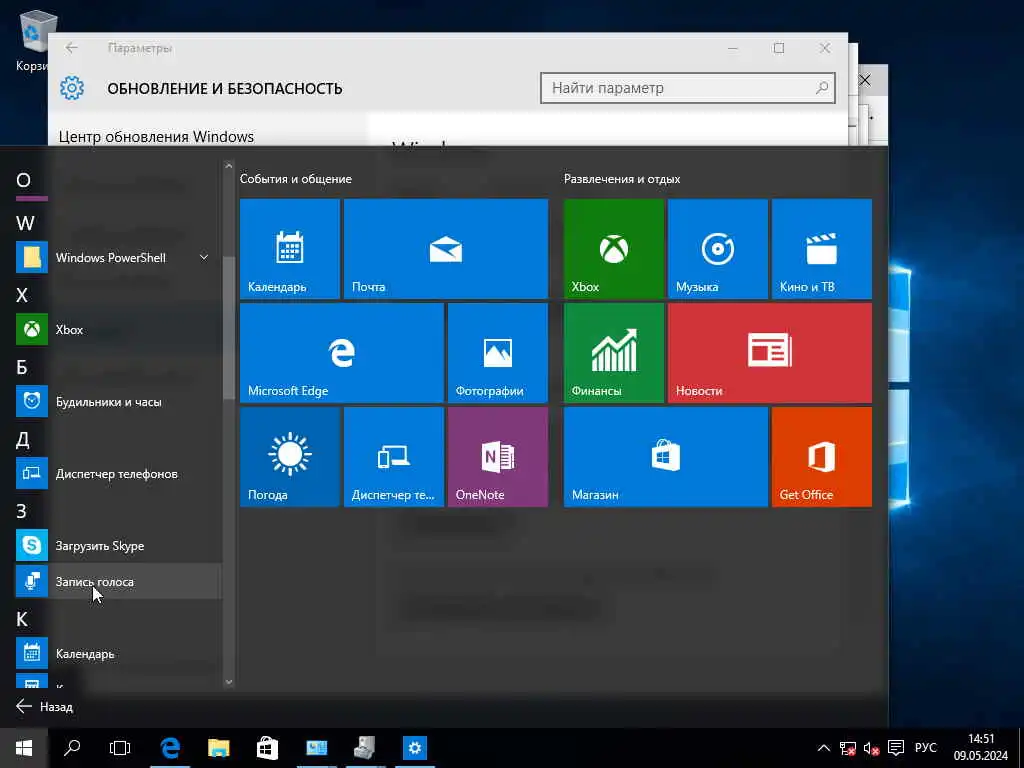
Task: Open the Финансы tile
Action: coord(614,353)
